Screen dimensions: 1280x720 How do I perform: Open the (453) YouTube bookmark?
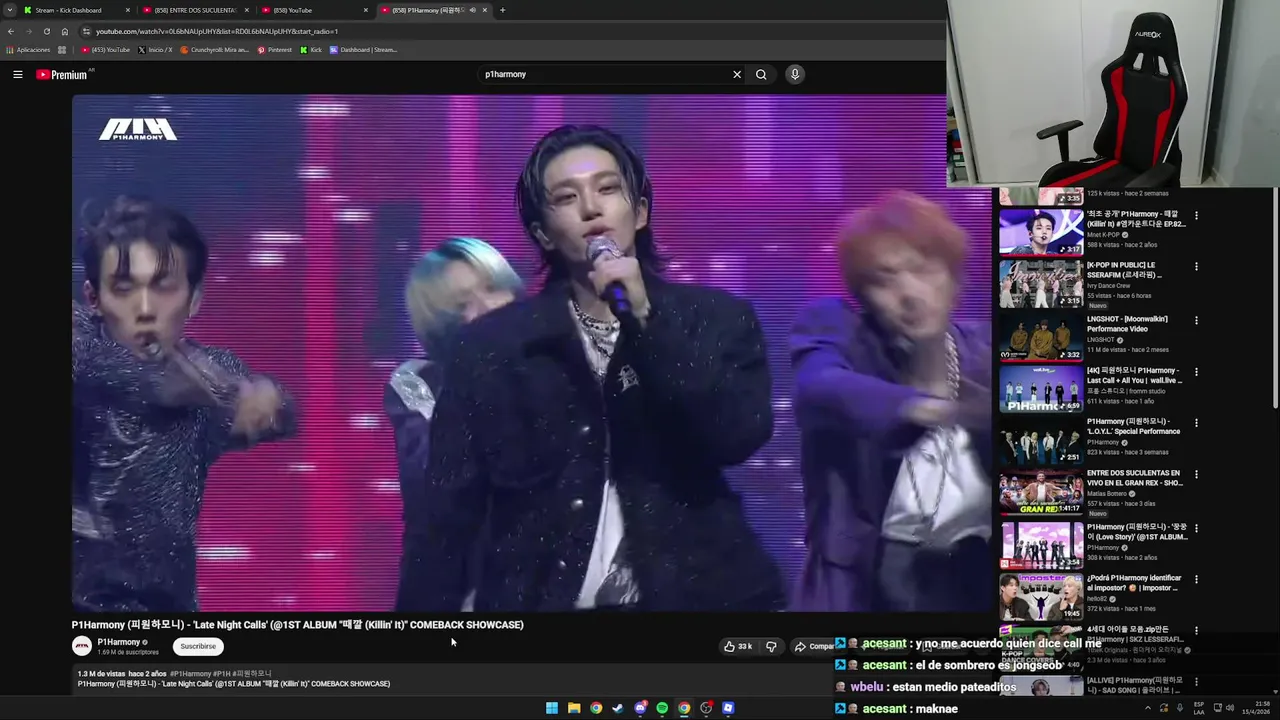106,49
